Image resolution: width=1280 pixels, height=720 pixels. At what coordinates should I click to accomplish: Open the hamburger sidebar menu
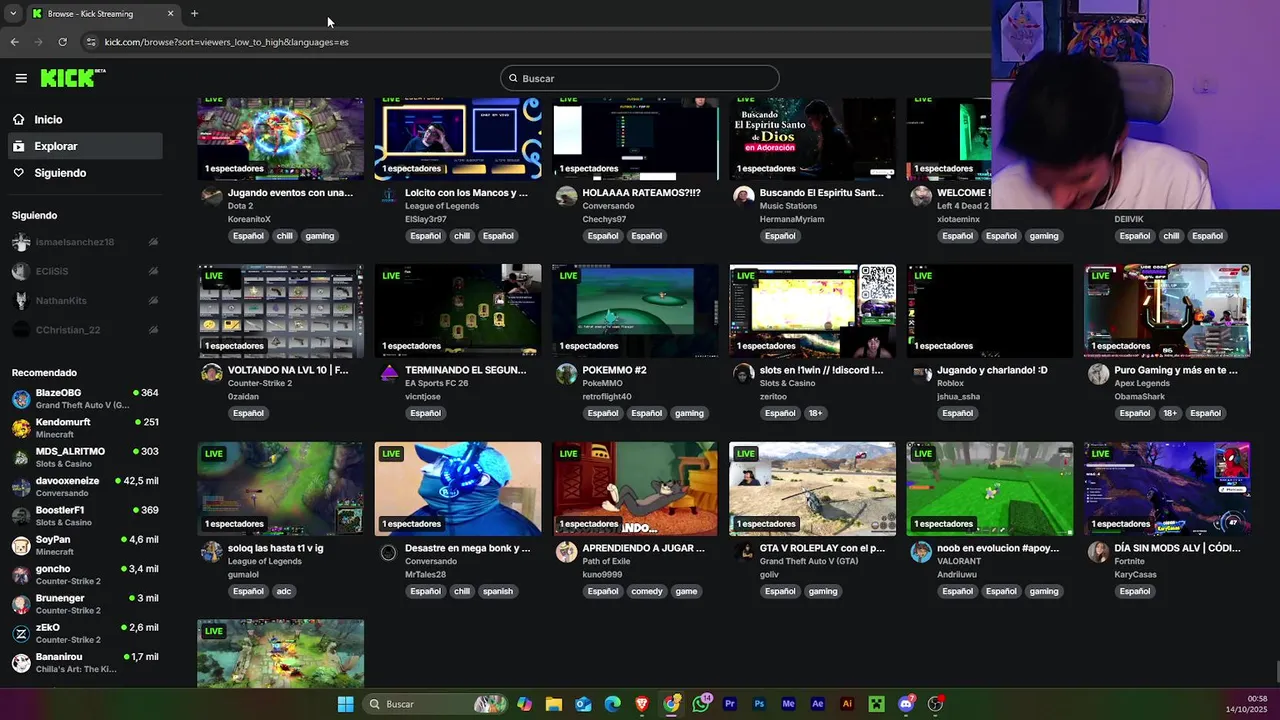[x=21, y=78]
